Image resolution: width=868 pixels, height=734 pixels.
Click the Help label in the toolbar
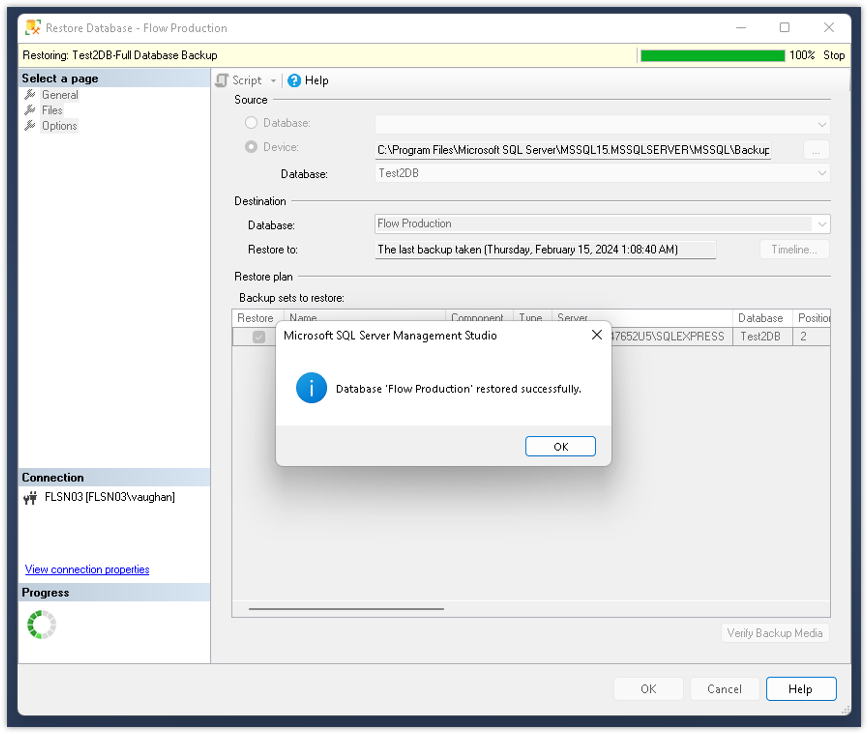(x=317, y=81)
